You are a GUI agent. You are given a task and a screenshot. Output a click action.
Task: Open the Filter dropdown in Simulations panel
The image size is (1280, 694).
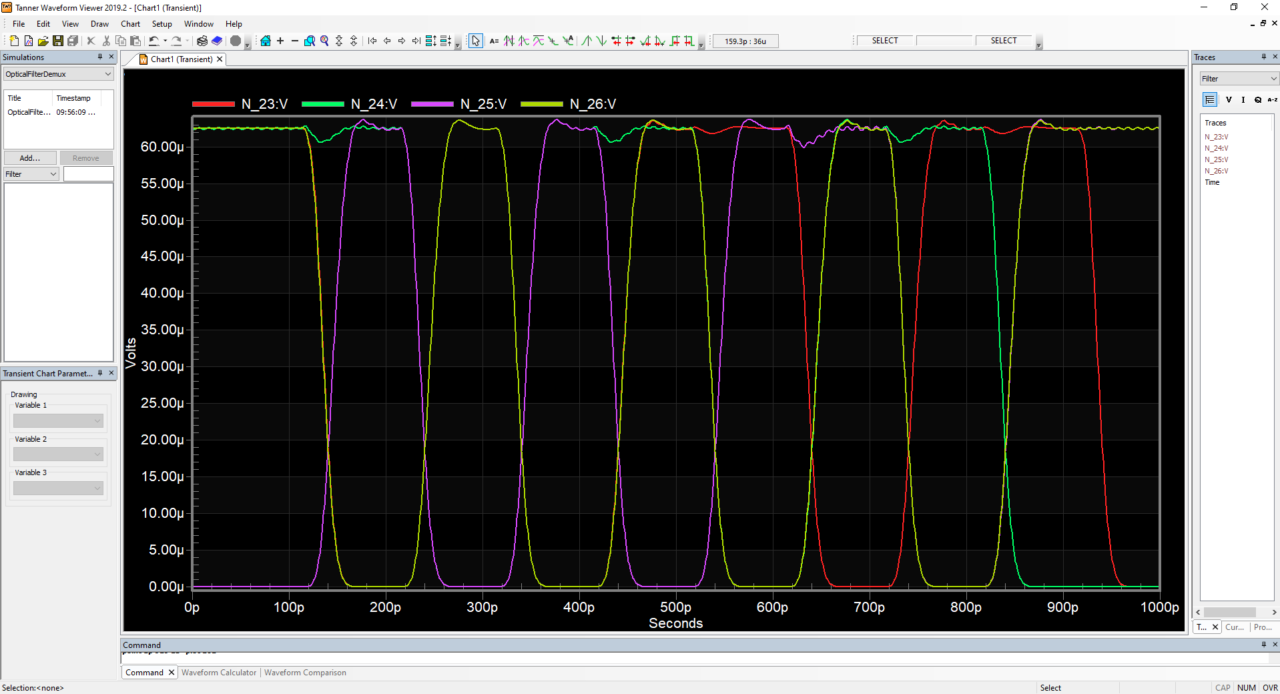[31, 174]
